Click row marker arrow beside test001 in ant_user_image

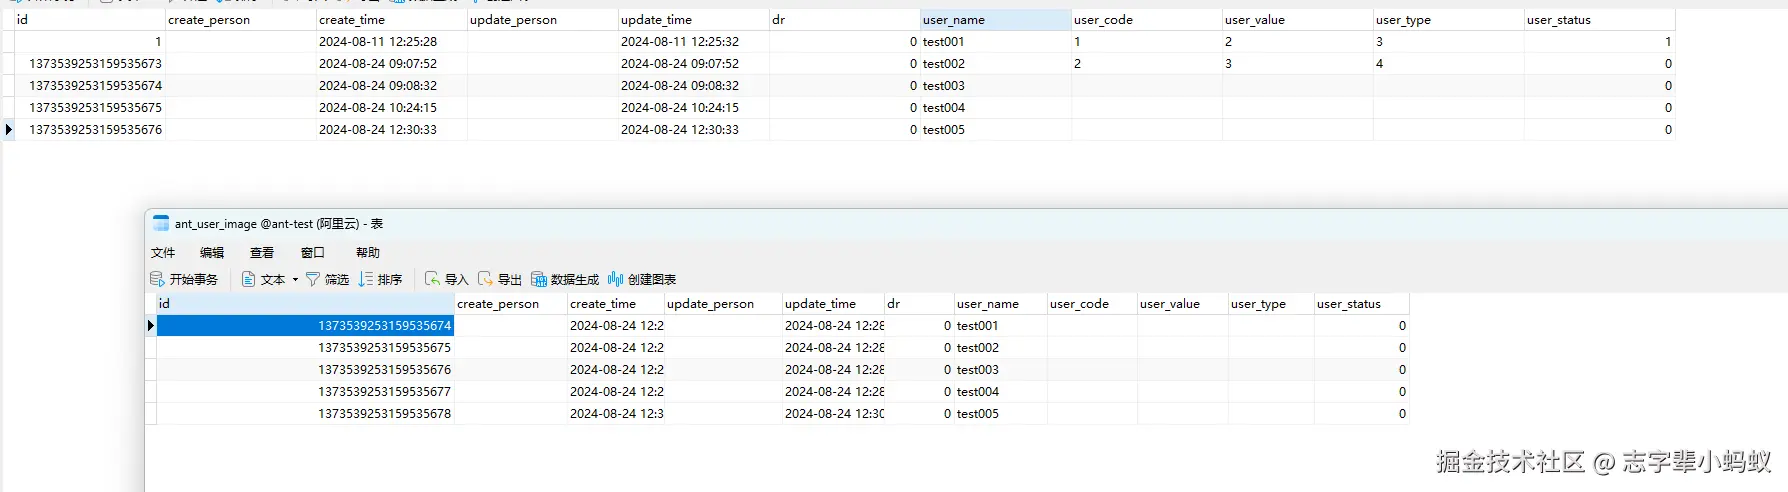point(150,325)
